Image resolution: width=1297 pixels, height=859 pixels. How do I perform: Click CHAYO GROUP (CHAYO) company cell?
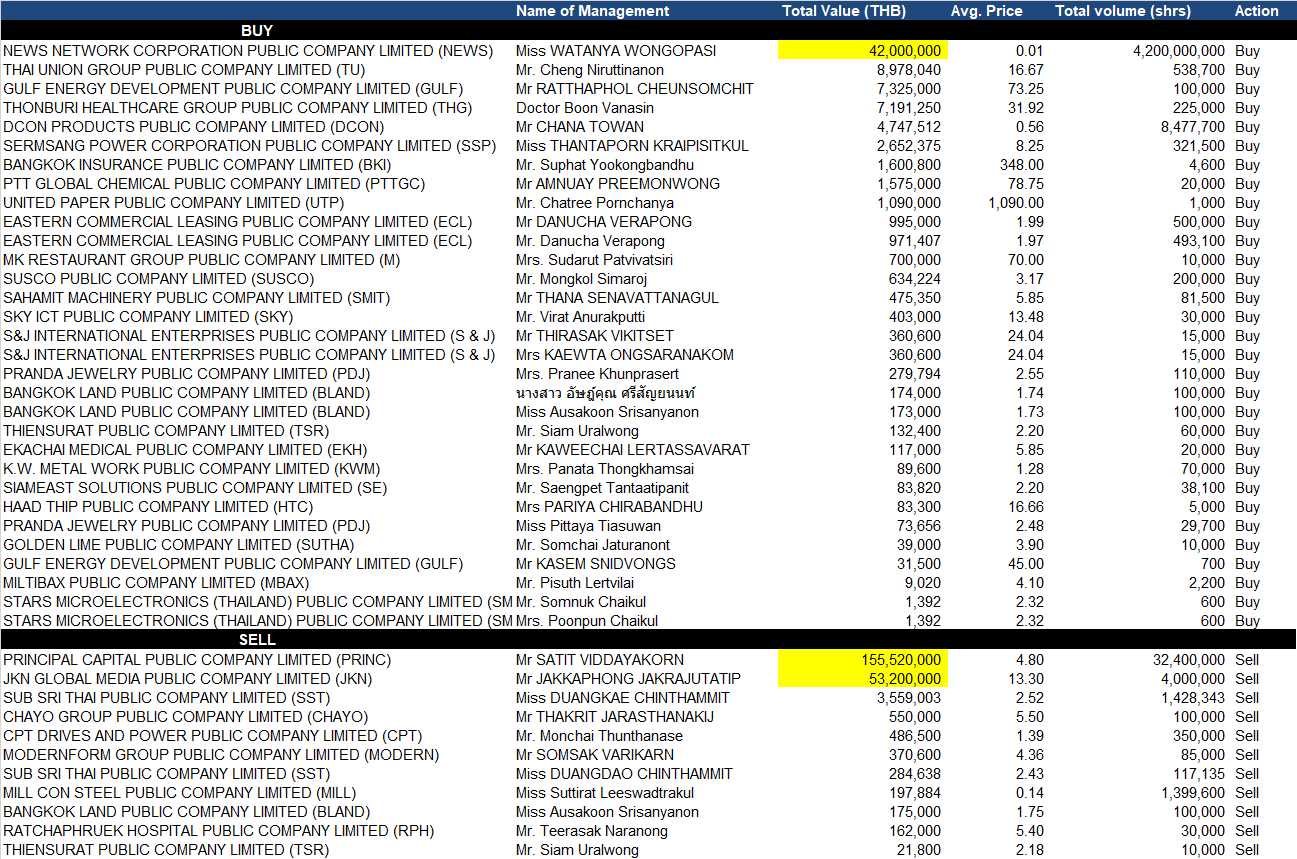click(x=186, y=717)
